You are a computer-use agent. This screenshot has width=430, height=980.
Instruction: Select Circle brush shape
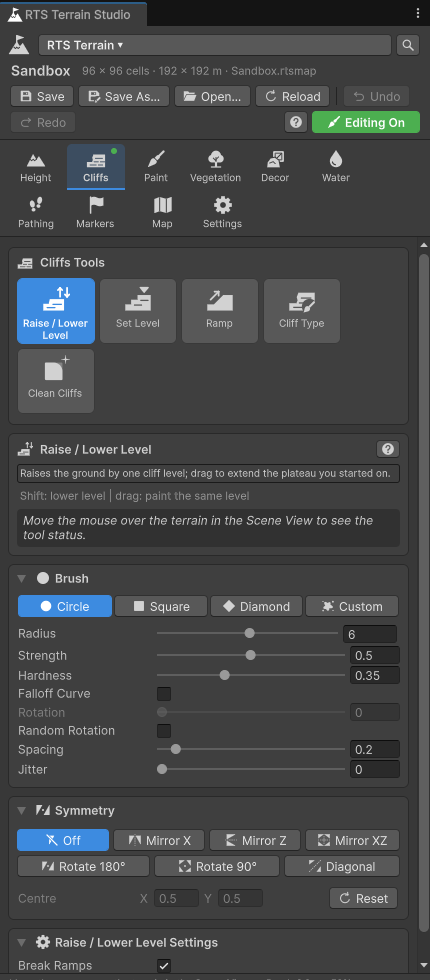pyautogui.click(x=65, y=606)
